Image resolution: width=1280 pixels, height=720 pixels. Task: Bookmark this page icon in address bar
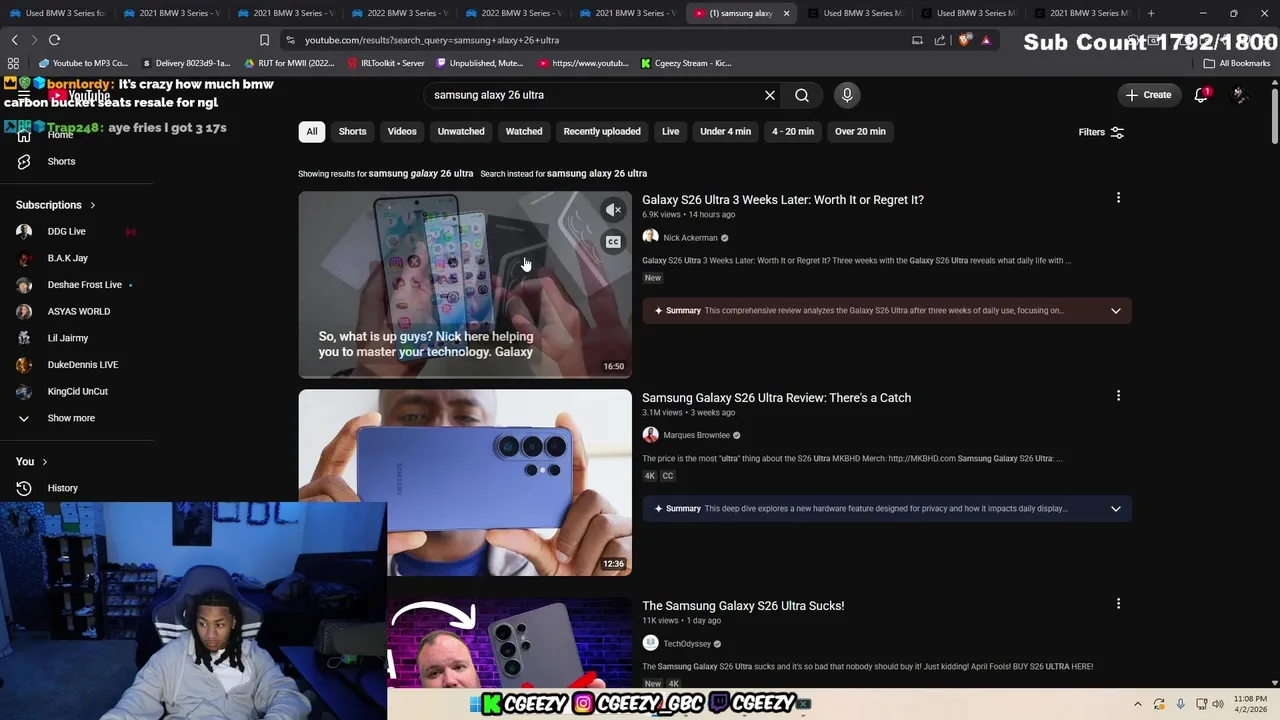click(264, 40)
